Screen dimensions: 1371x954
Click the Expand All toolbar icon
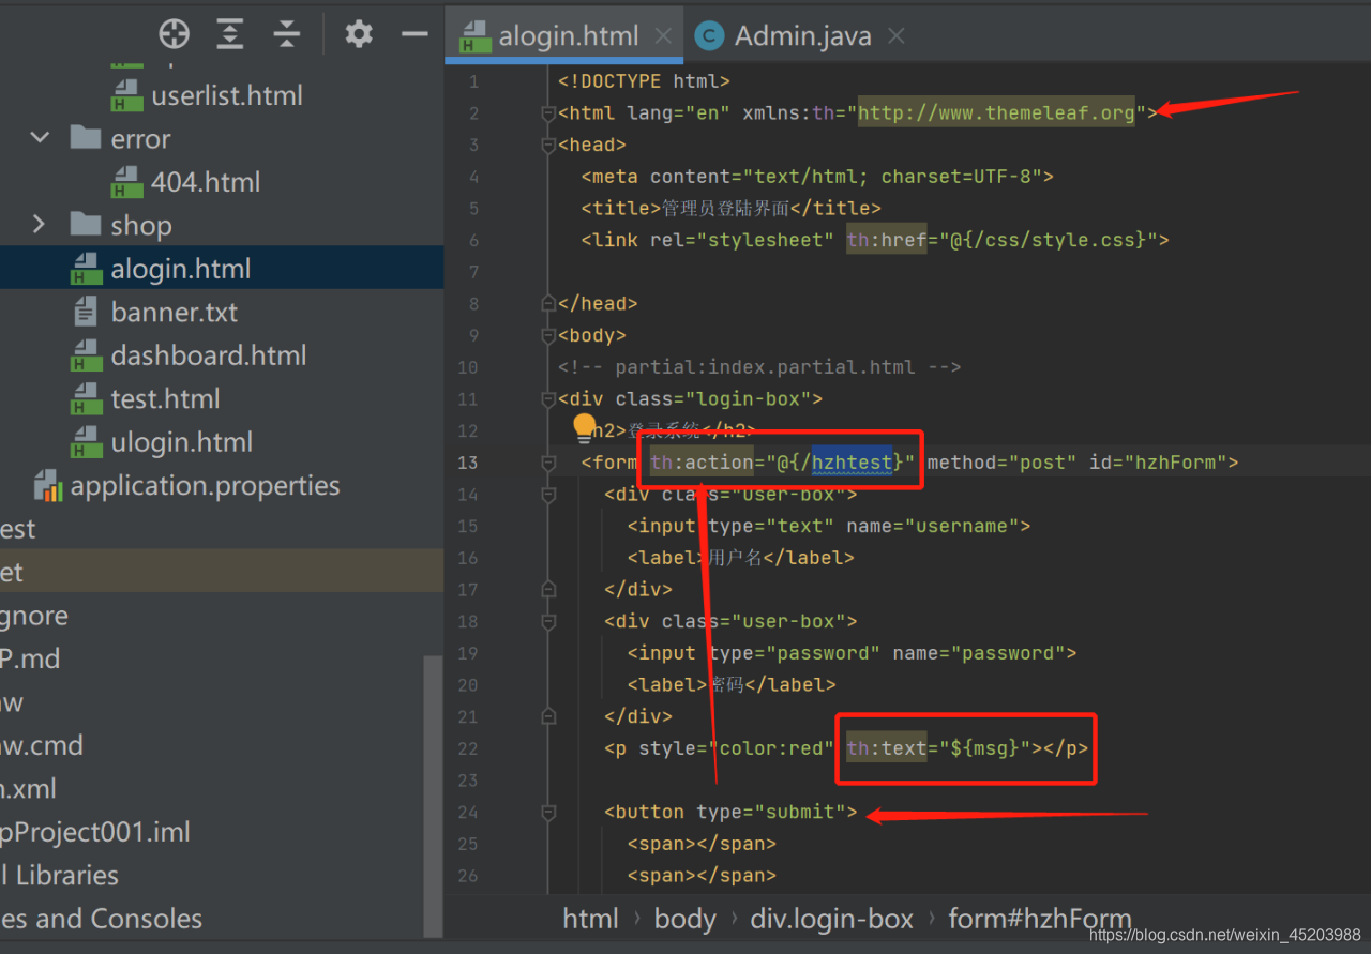tap(230, 34)
